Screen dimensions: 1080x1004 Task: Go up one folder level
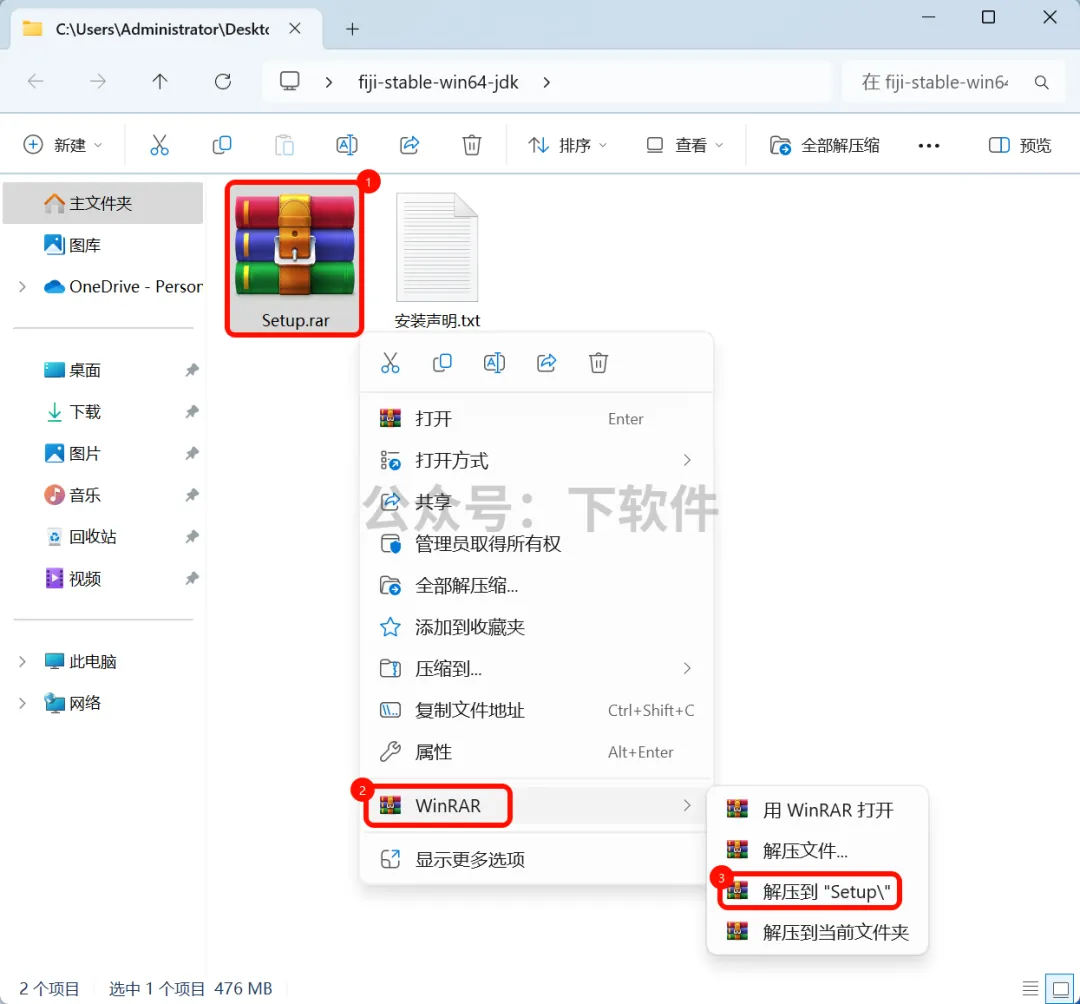click(x=160, y=82)
